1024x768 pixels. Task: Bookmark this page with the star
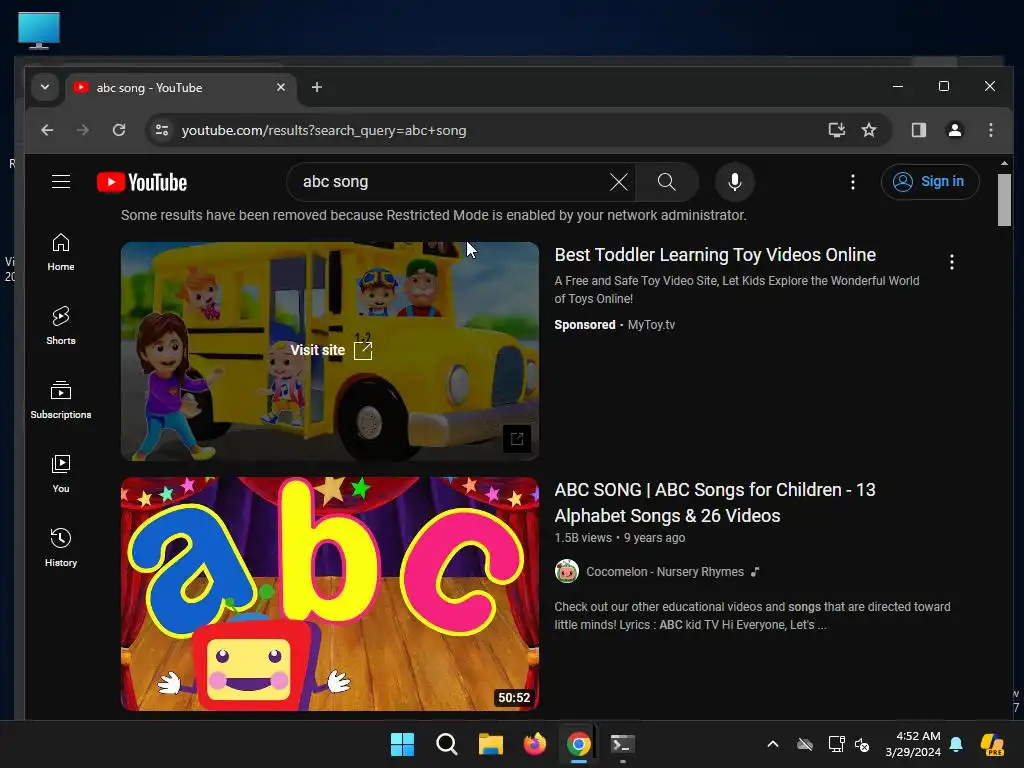click(869, 130)
